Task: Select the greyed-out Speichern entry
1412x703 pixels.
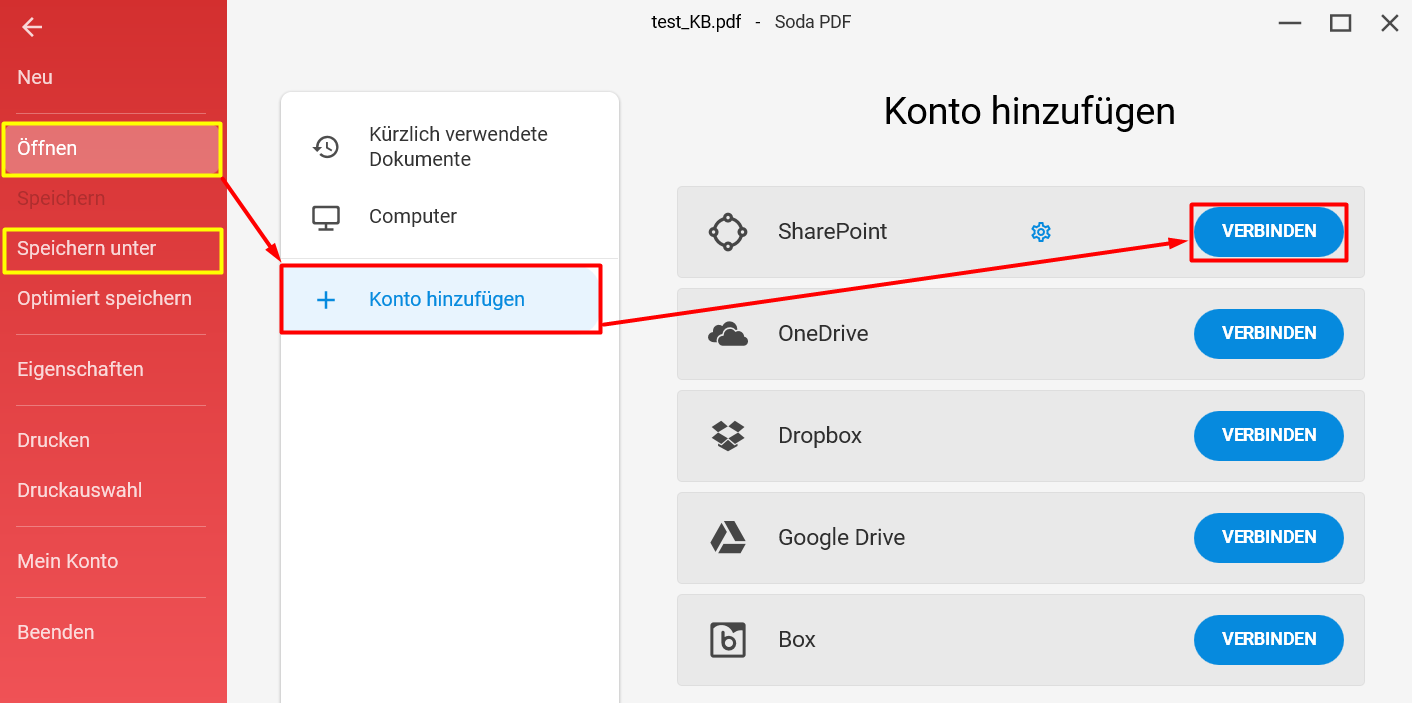Action: (x=61, y=198)
